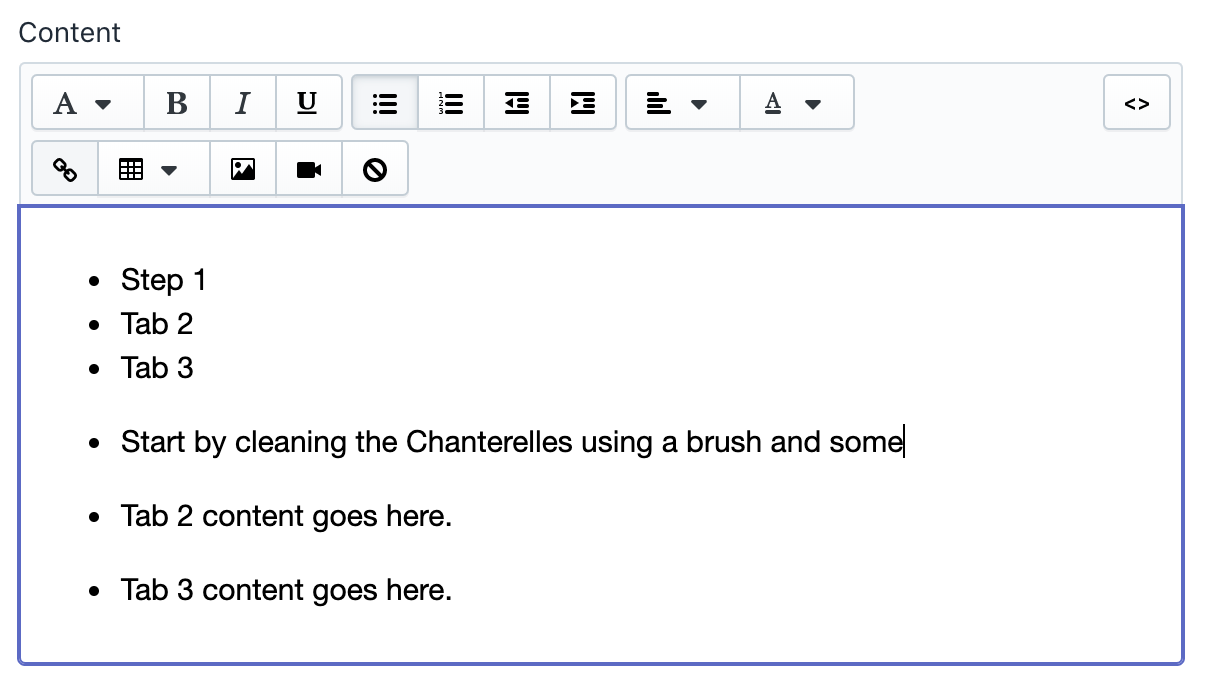Viewport: 1206px width, 683px height.
Task: Click 'Tab 2 content goes here.' text
Action: tap(287, 516)
